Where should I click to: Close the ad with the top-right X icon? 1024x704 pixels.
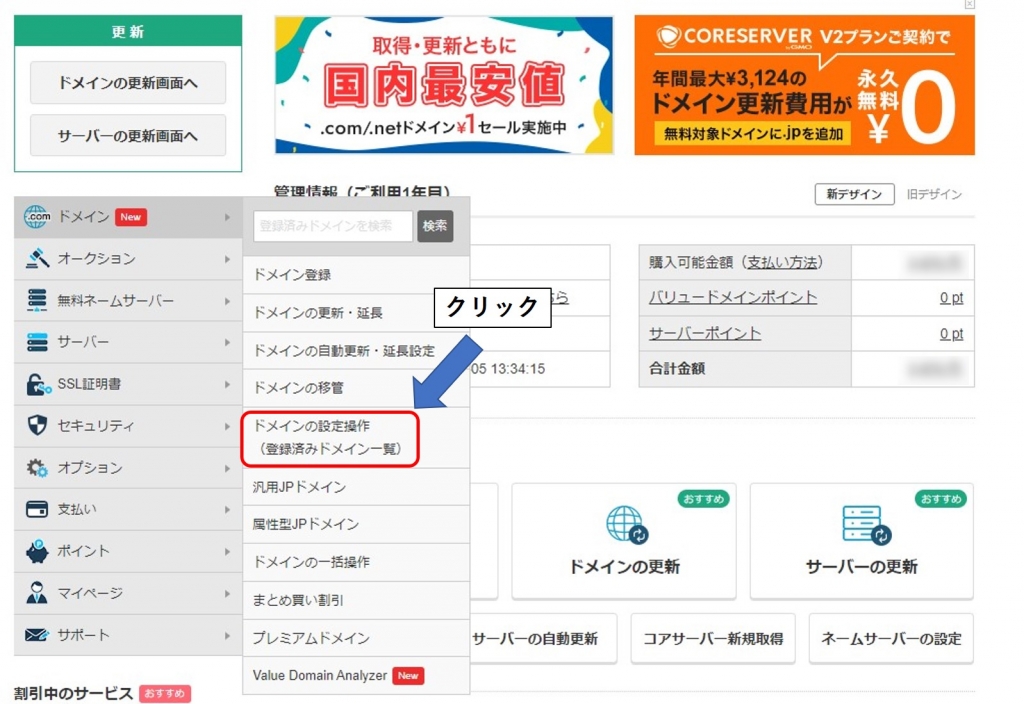click(970, 4)
